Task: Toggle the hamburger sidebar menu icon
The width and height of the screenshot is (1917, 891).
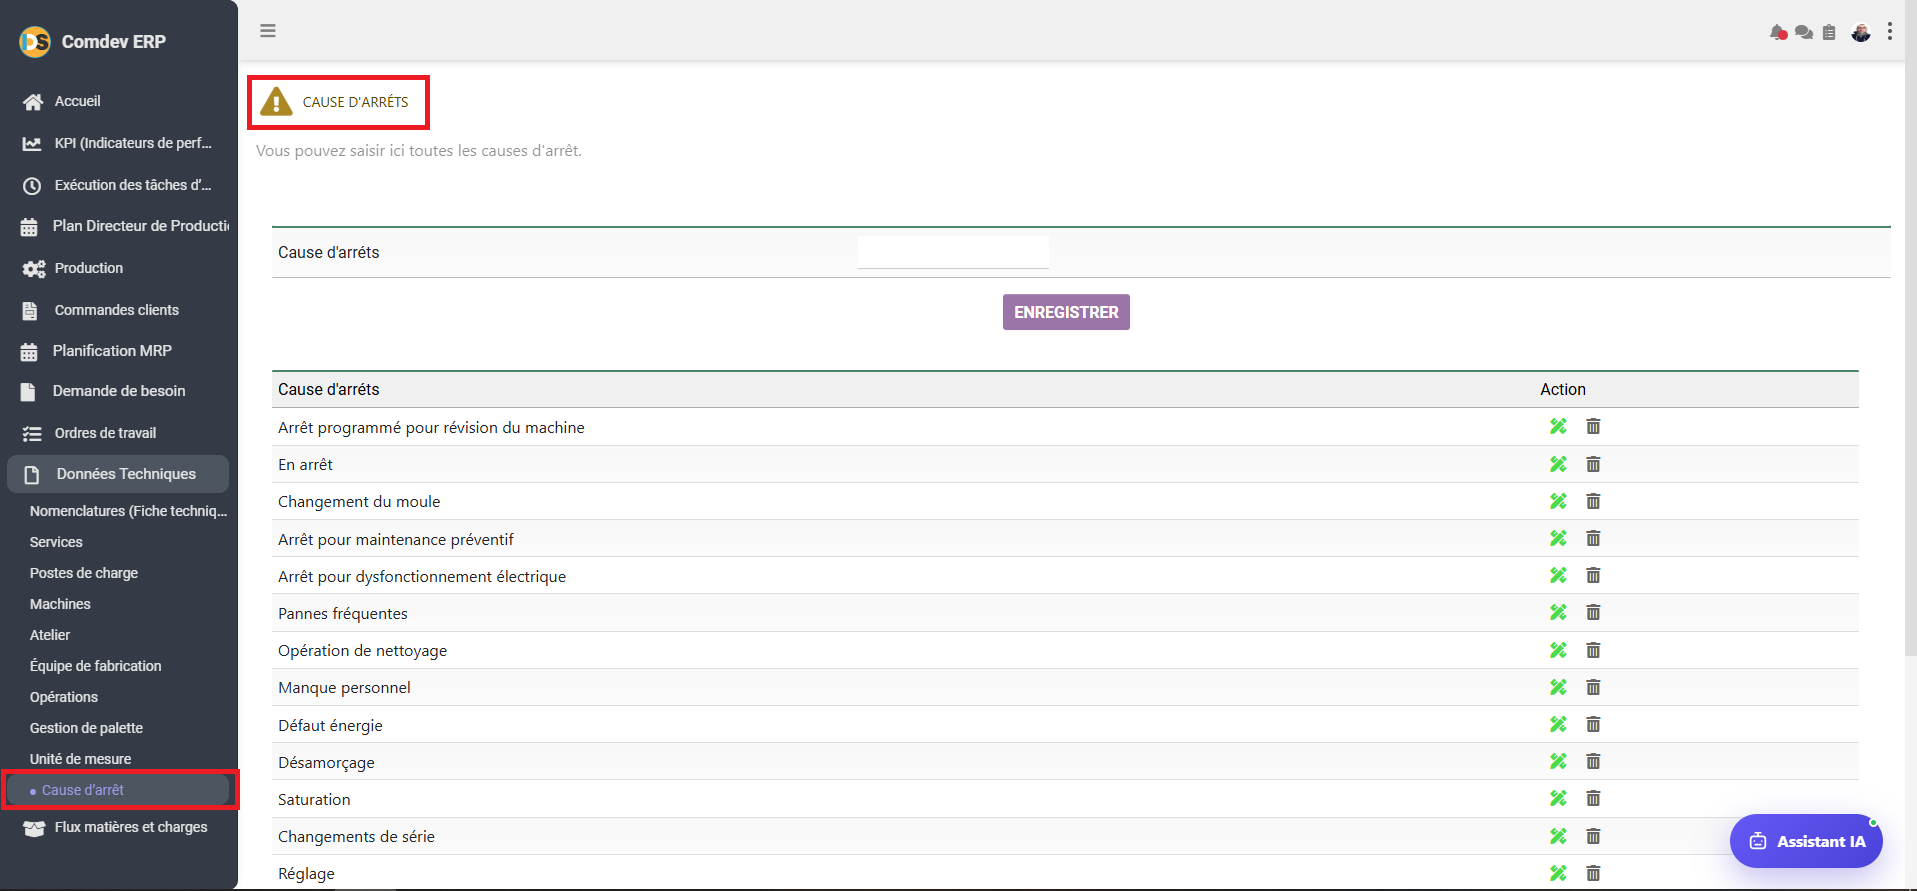Action: 267,31
